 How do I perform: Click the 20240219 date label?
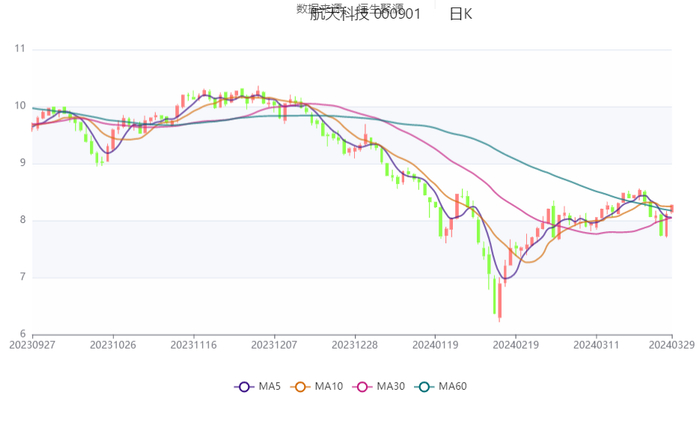coord(515,344)
